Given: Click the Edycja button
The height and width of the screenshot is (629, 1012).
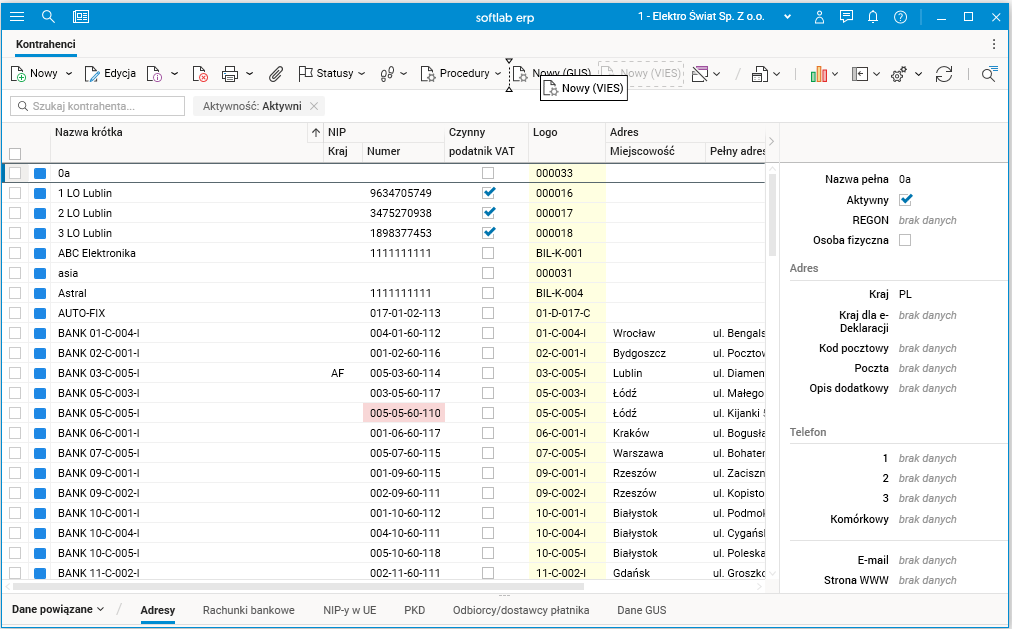Looking at the screenshot, I should point(111,74).
